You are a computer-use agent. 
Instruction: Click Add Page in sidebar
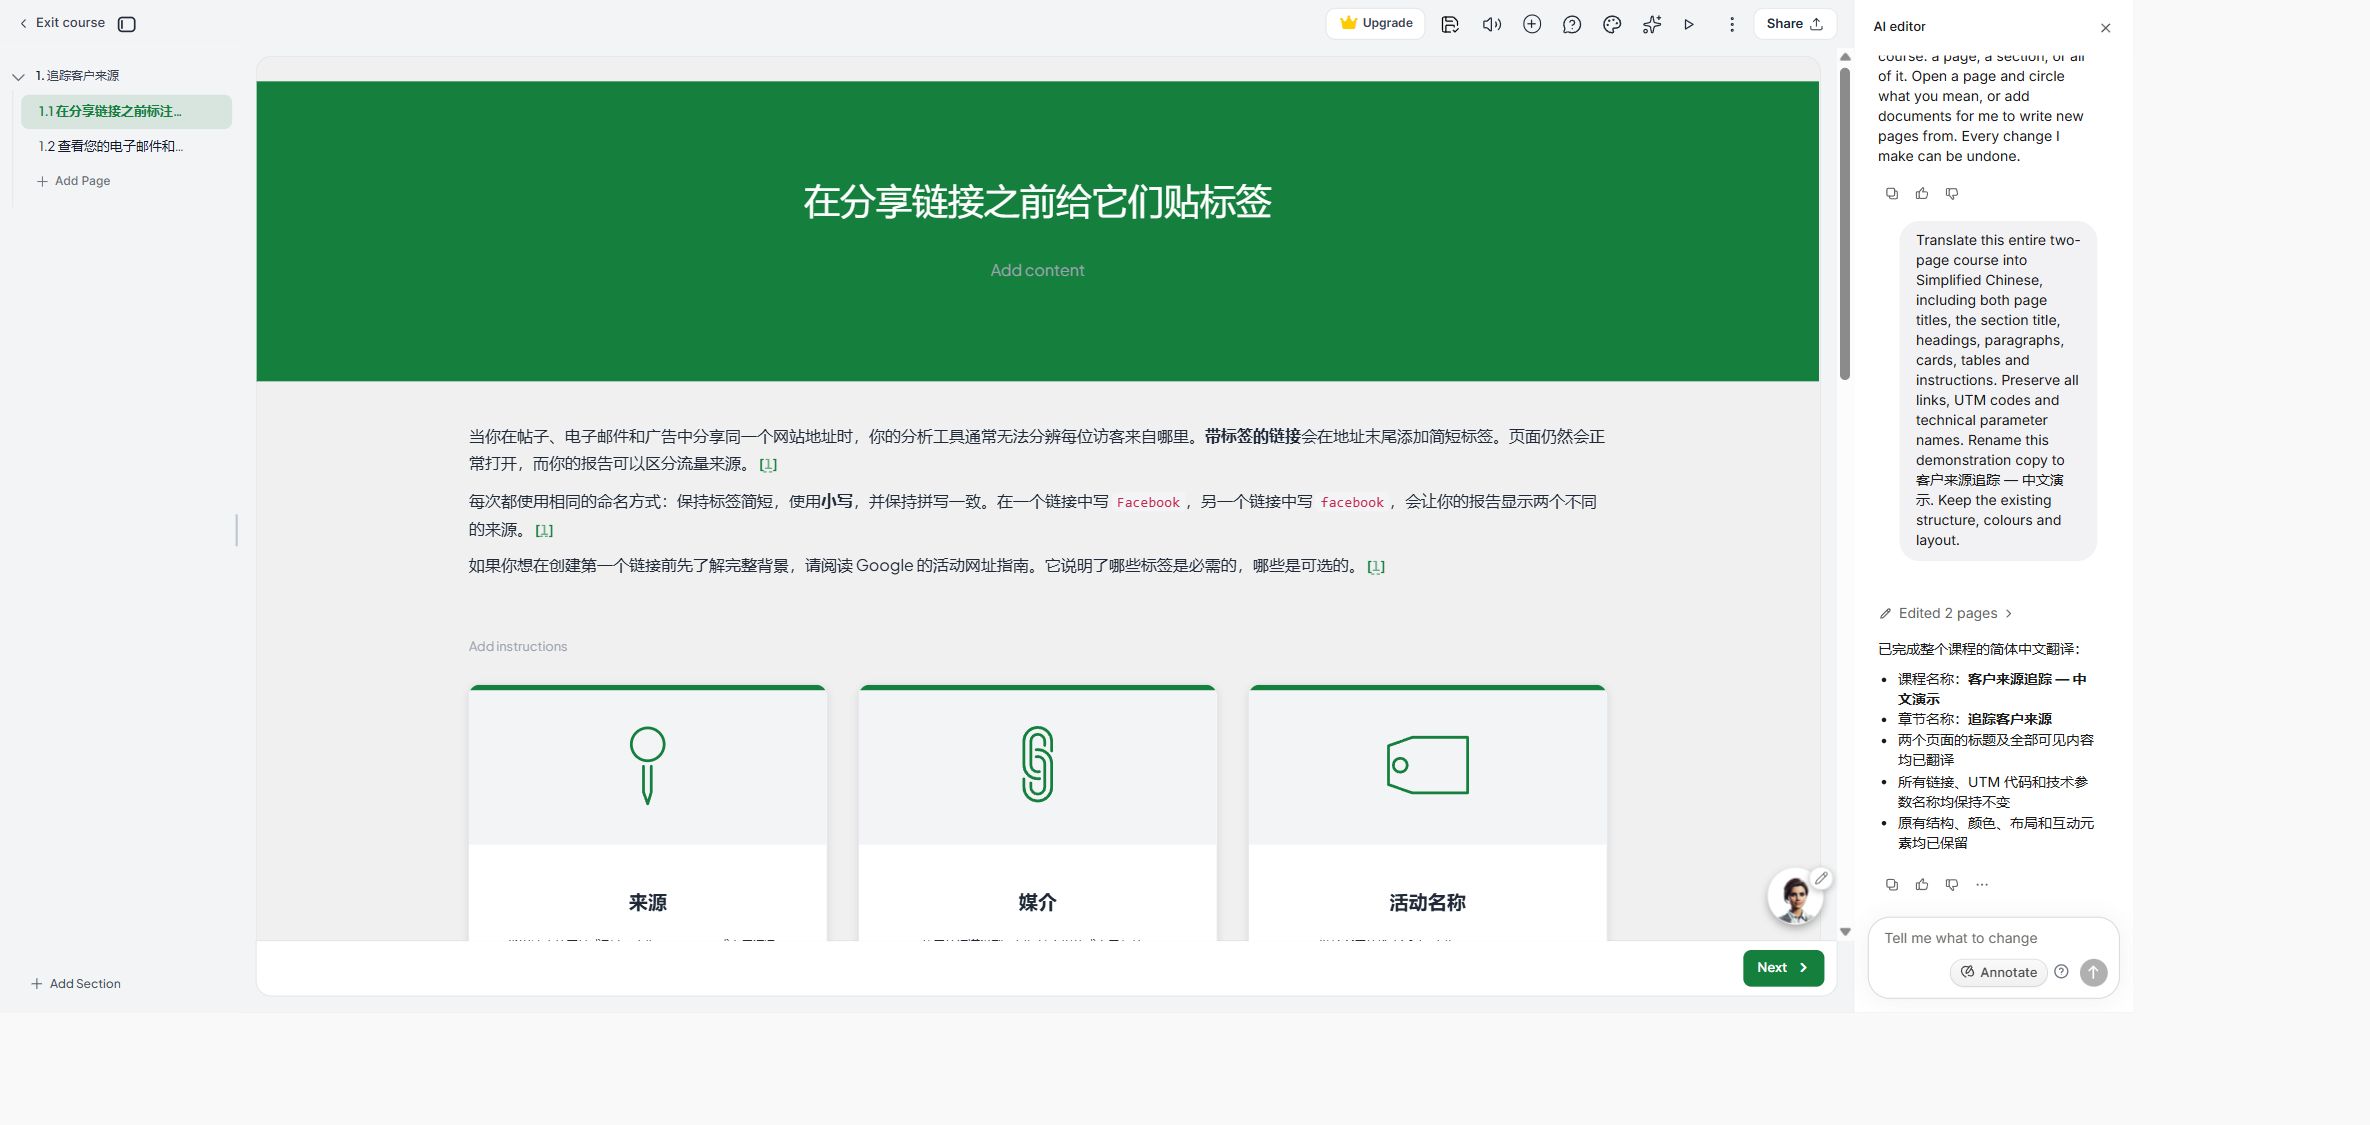pyautogui.click(x=74, y=181)
